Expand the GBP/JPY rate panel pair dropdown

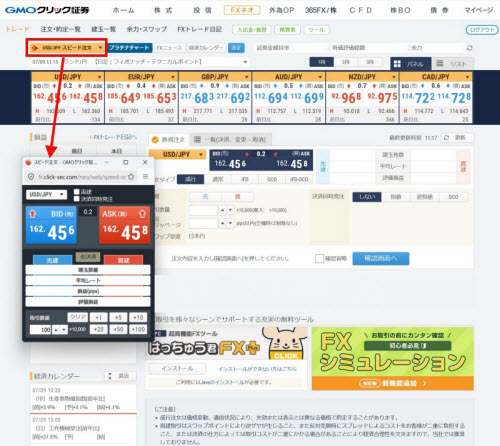click(x=246, y=77)
